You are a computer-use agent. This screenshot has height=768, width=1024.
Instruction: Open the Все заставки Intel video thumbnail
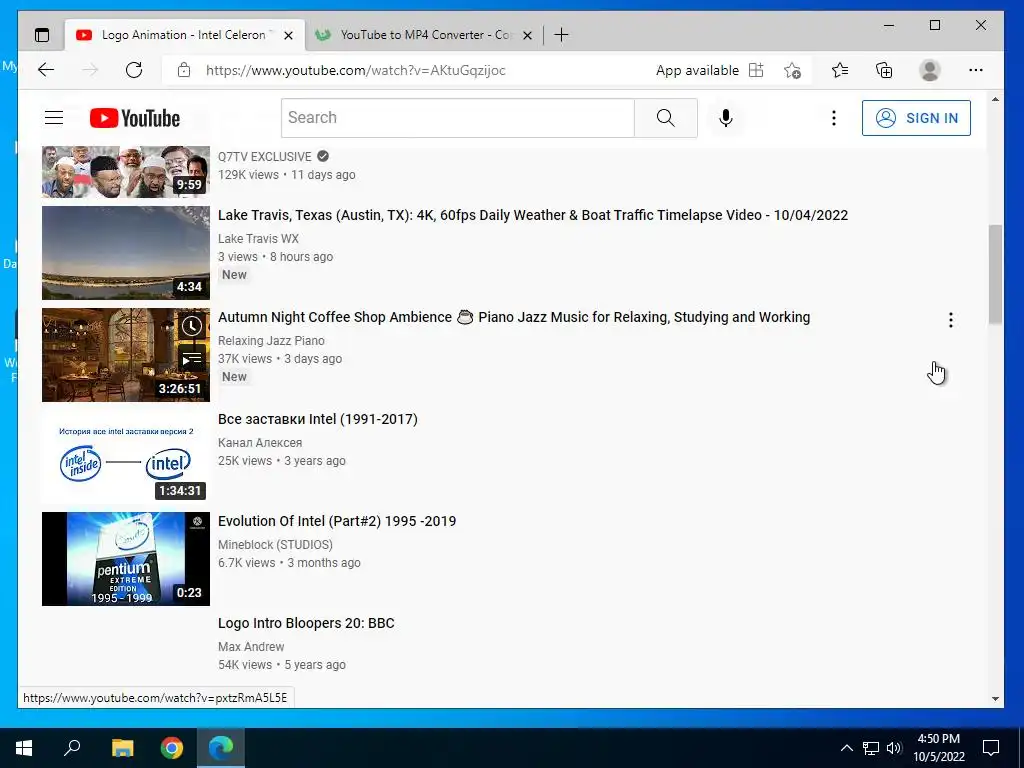[x=126, y=457]
